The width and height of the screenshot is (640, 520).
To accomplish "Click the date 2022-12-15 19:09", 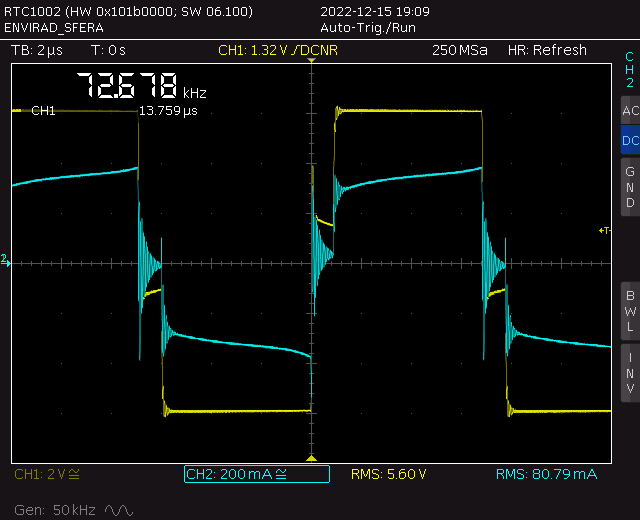I will pos(375,11).
